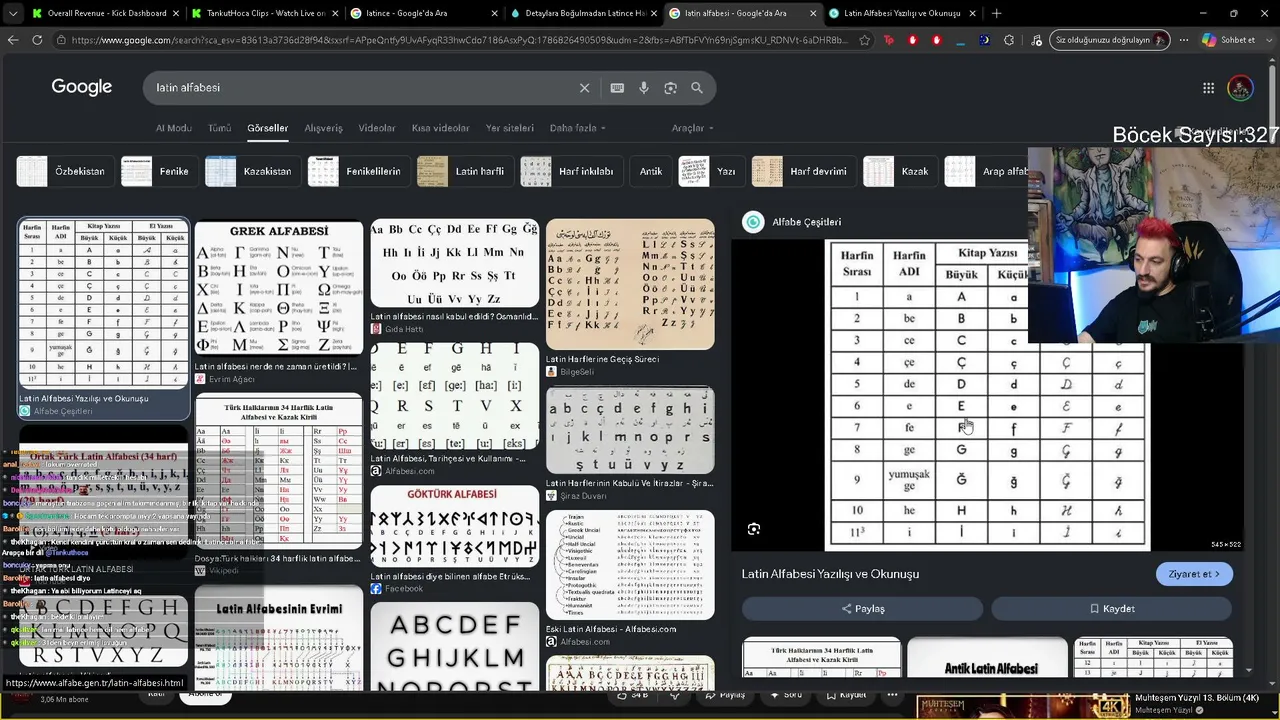This screenshot has width=1280, height=720.
Task: Filter images by 'Yazı' chip
Action: click(x=709, y=171)
